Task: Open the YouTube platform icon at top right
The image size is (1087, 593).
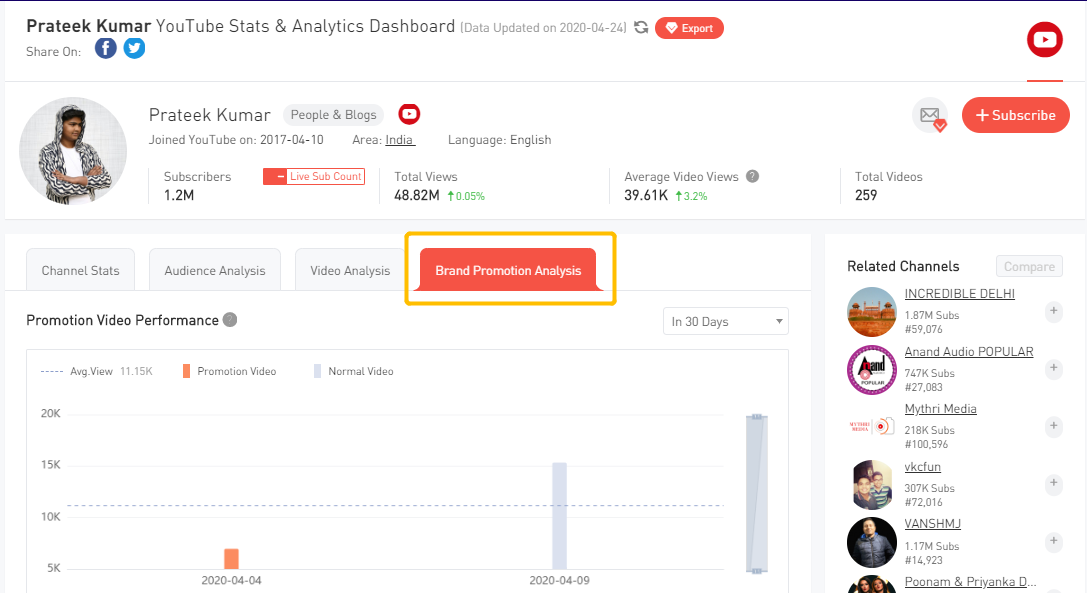Action: tap(1045, 40)
